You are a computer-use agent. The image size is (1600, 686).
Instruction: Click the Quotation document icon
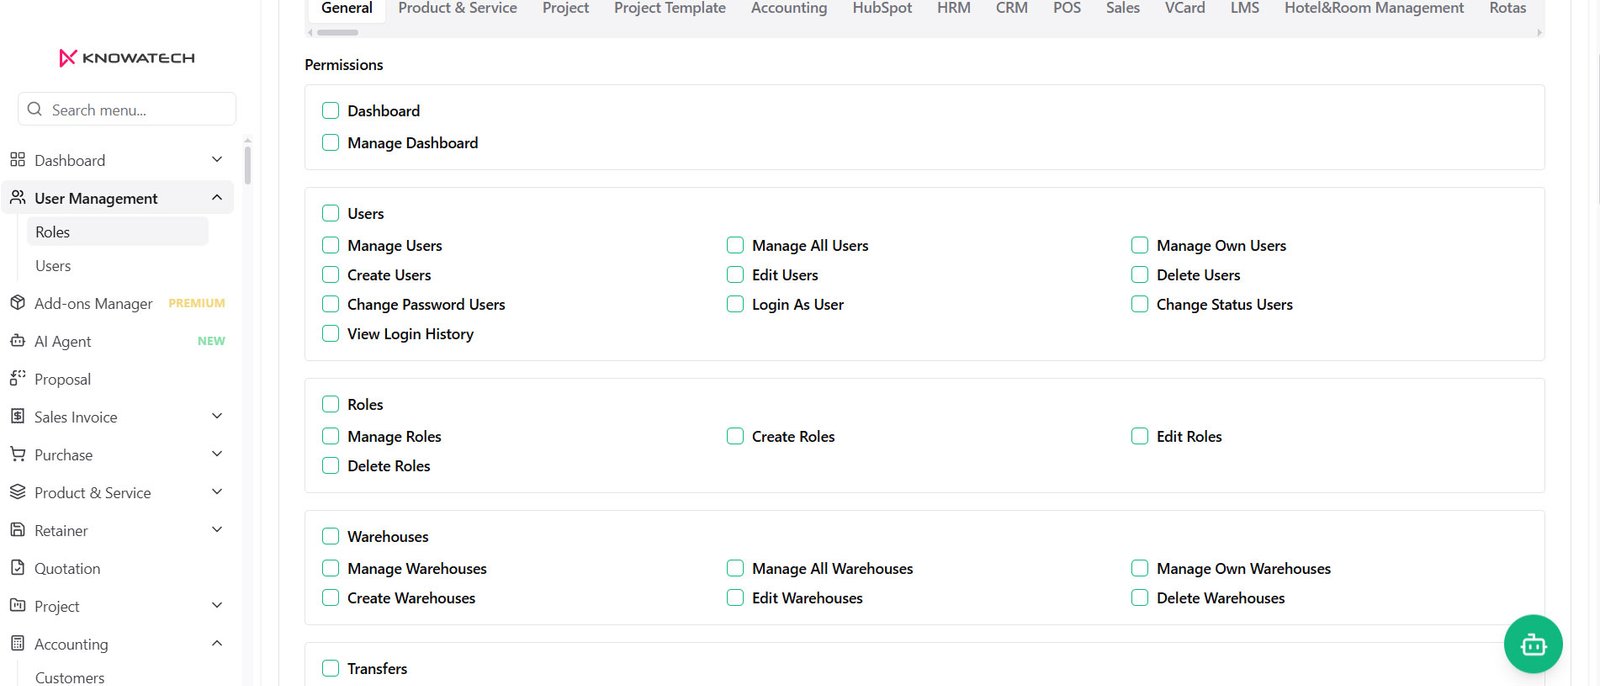tap(17, 568)
